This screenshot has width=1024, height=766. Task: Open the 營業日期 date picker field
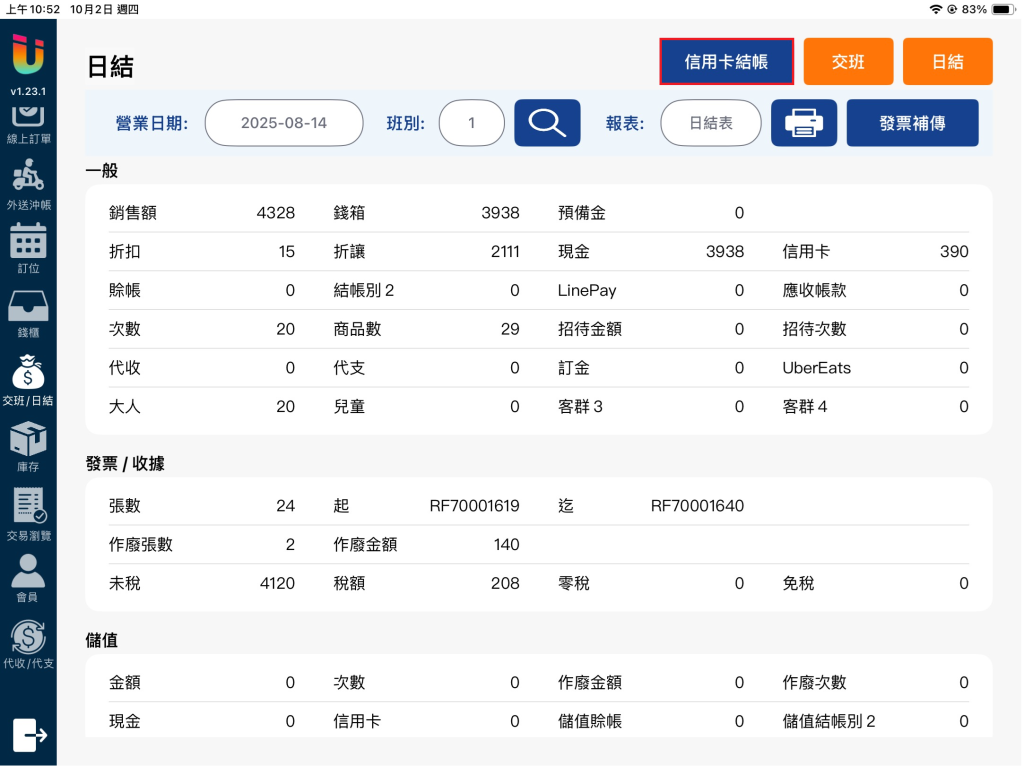284,123
